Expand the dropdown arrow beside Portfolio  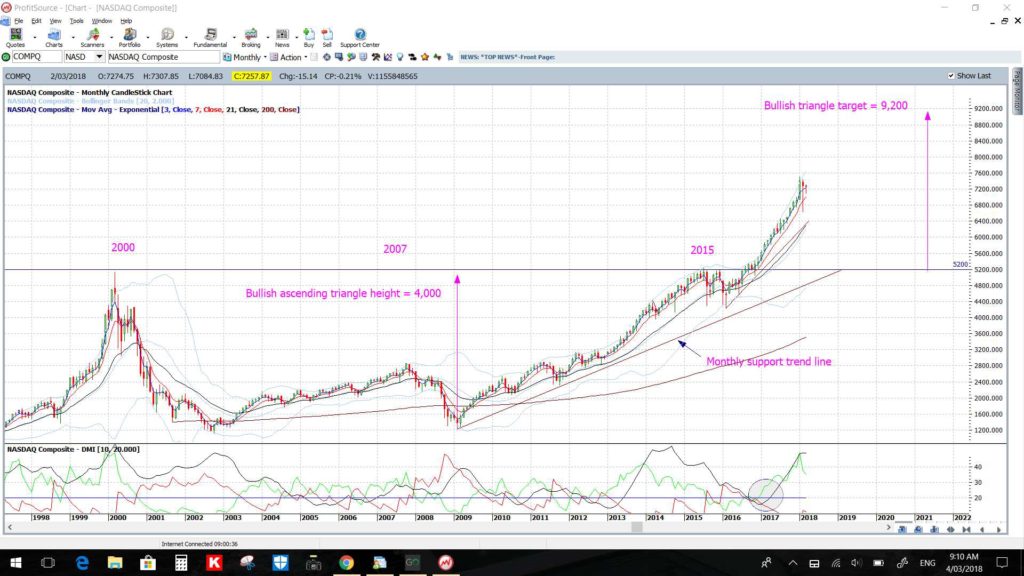coord(148,37)
